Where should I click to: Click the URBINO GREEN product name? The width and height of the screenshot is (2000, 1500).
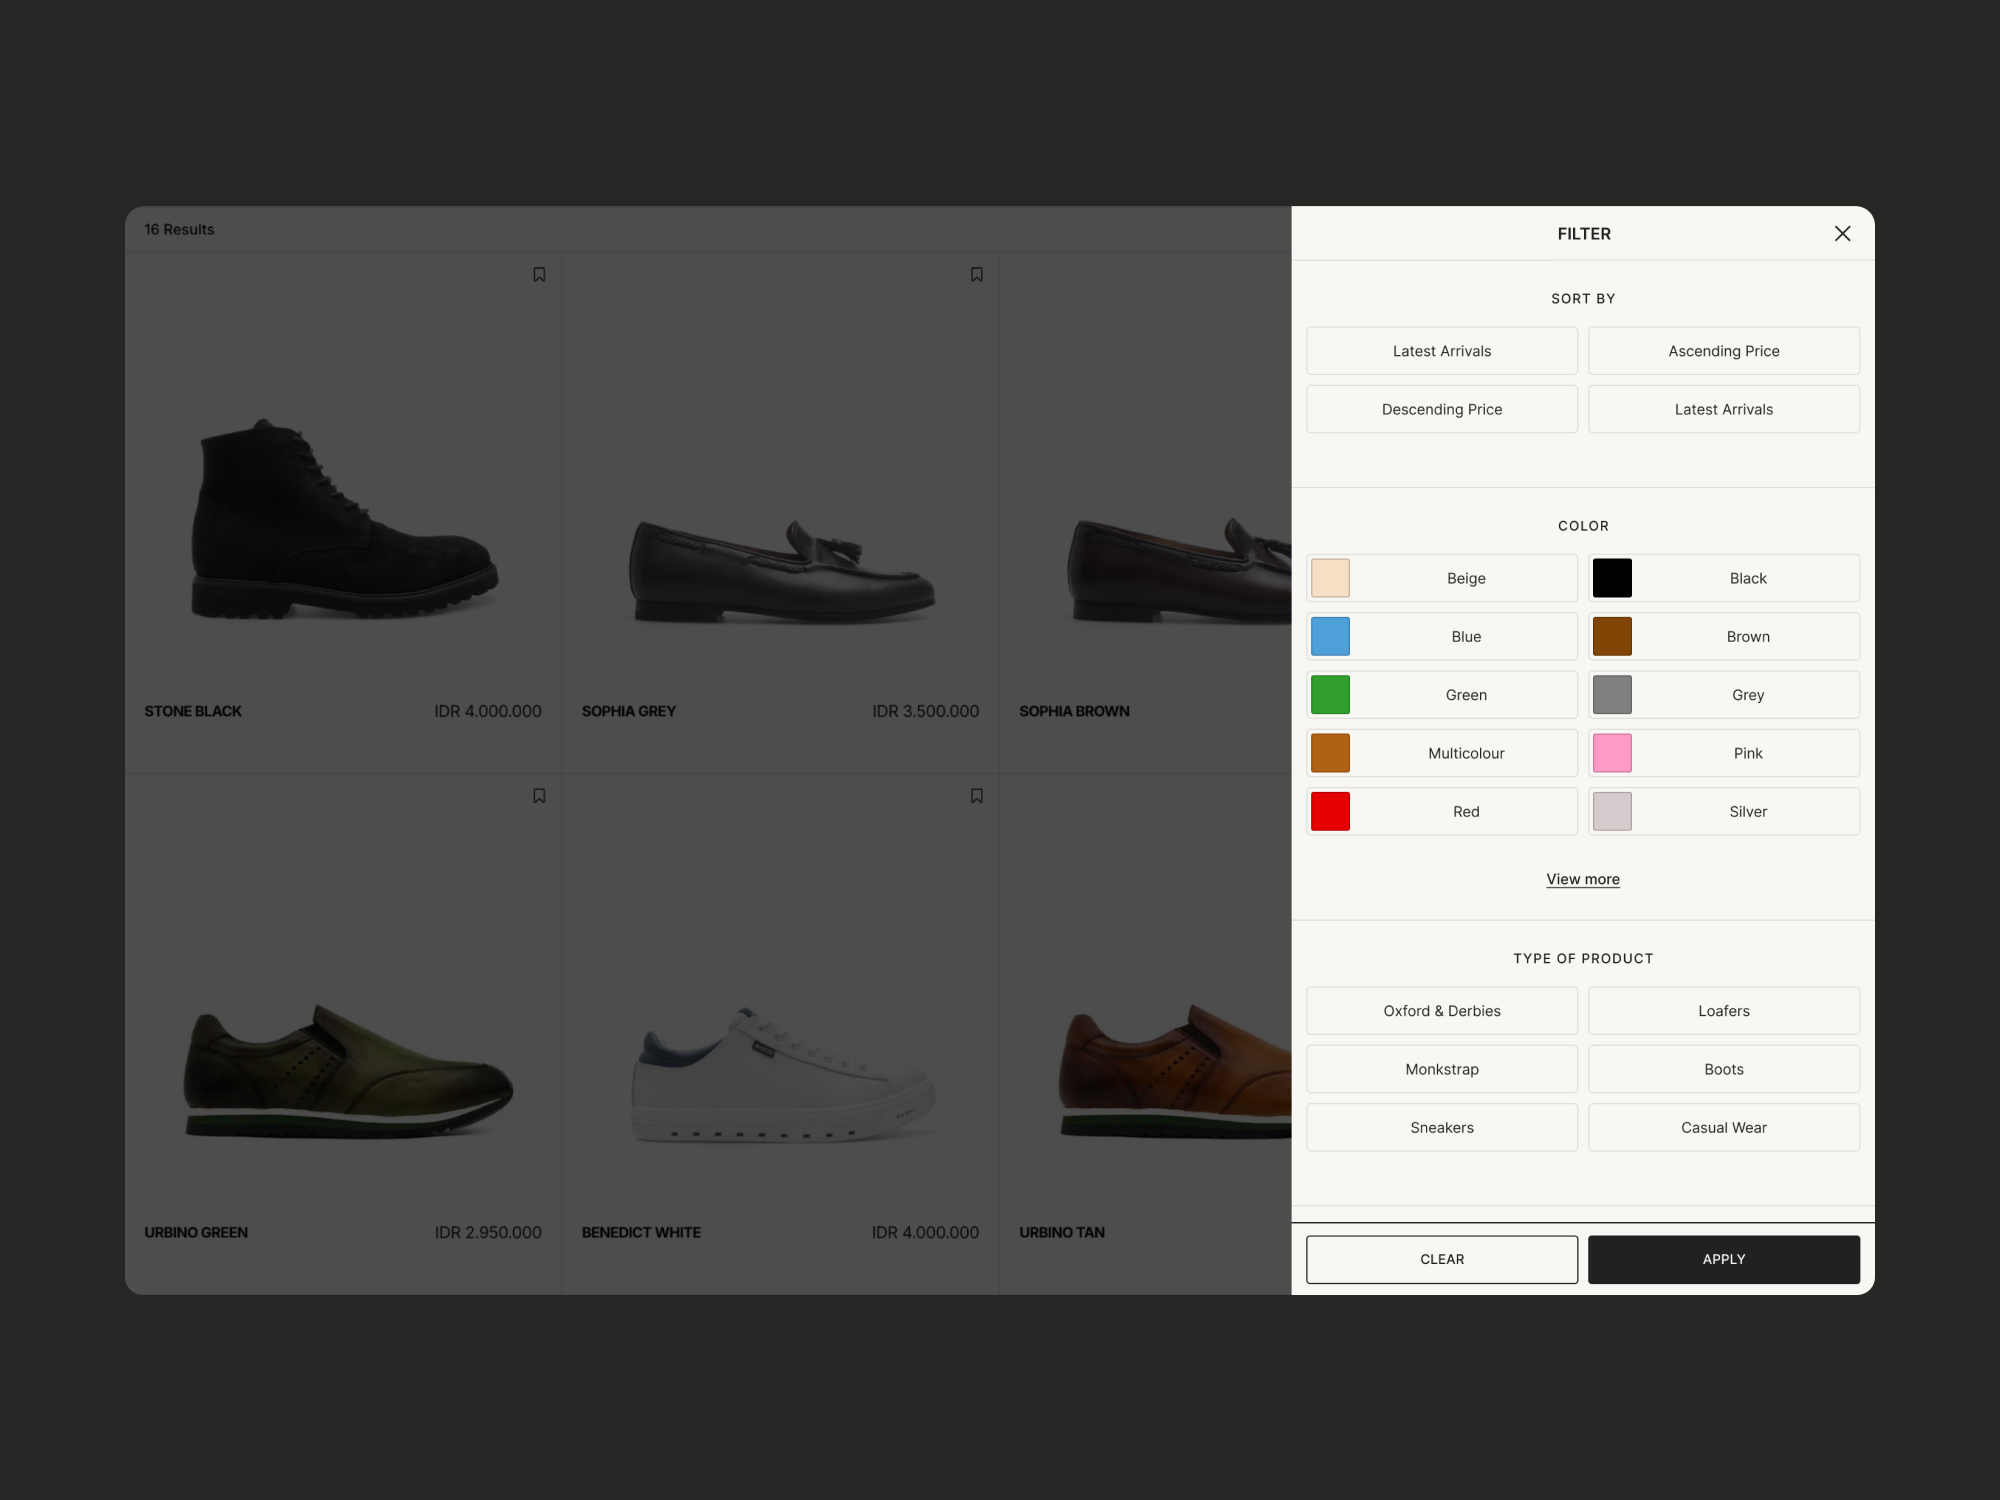pos(196,1232)
